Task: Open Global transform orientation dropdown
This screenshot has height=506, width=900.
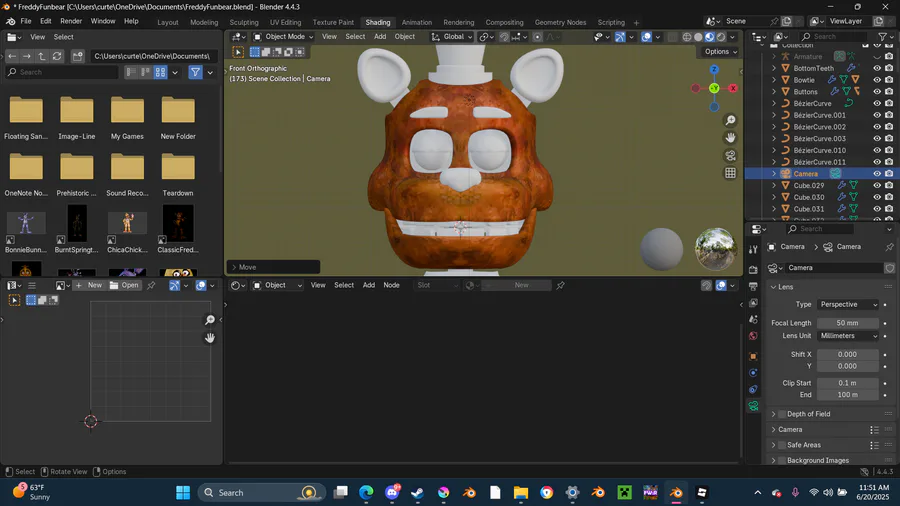Action: [452, 37]
